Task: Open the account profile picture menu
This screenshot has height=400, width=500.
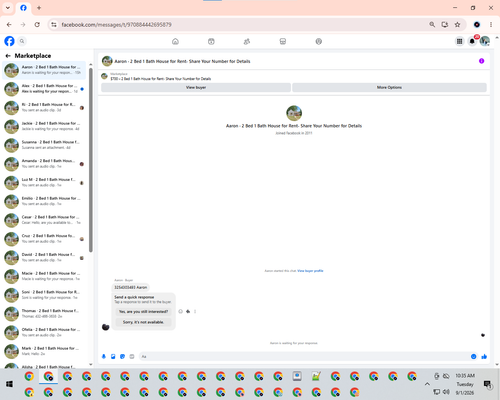Action: coord(485,41)
